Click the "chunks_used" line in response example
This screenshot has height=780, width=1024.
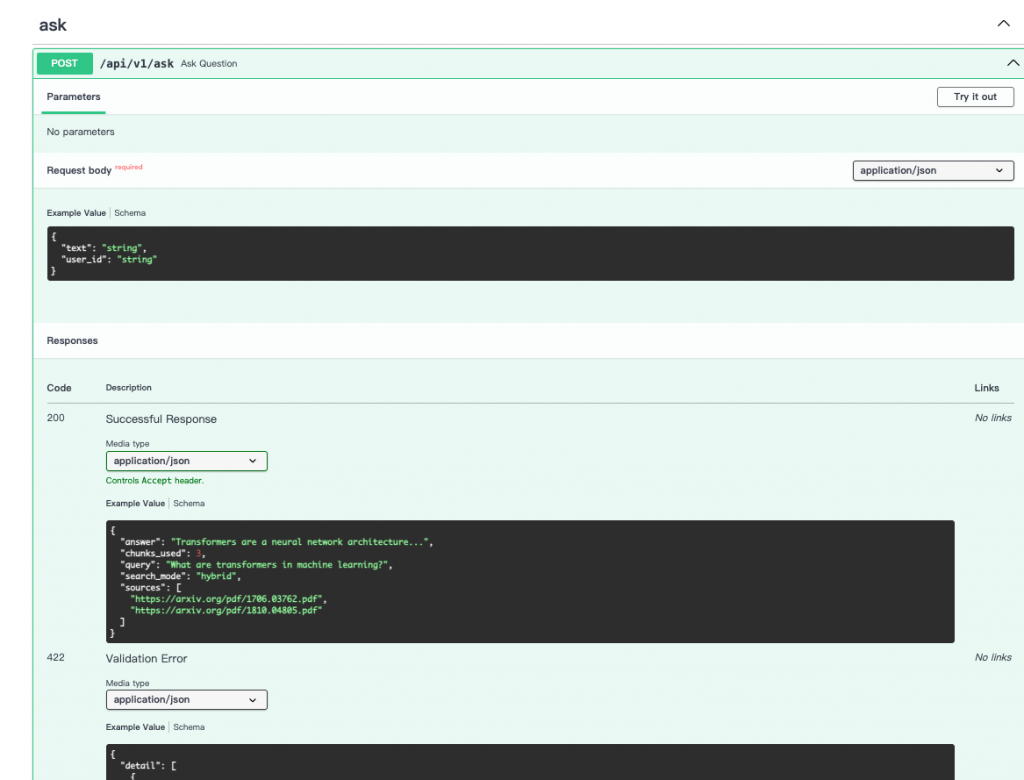click(x=163, y=553)
